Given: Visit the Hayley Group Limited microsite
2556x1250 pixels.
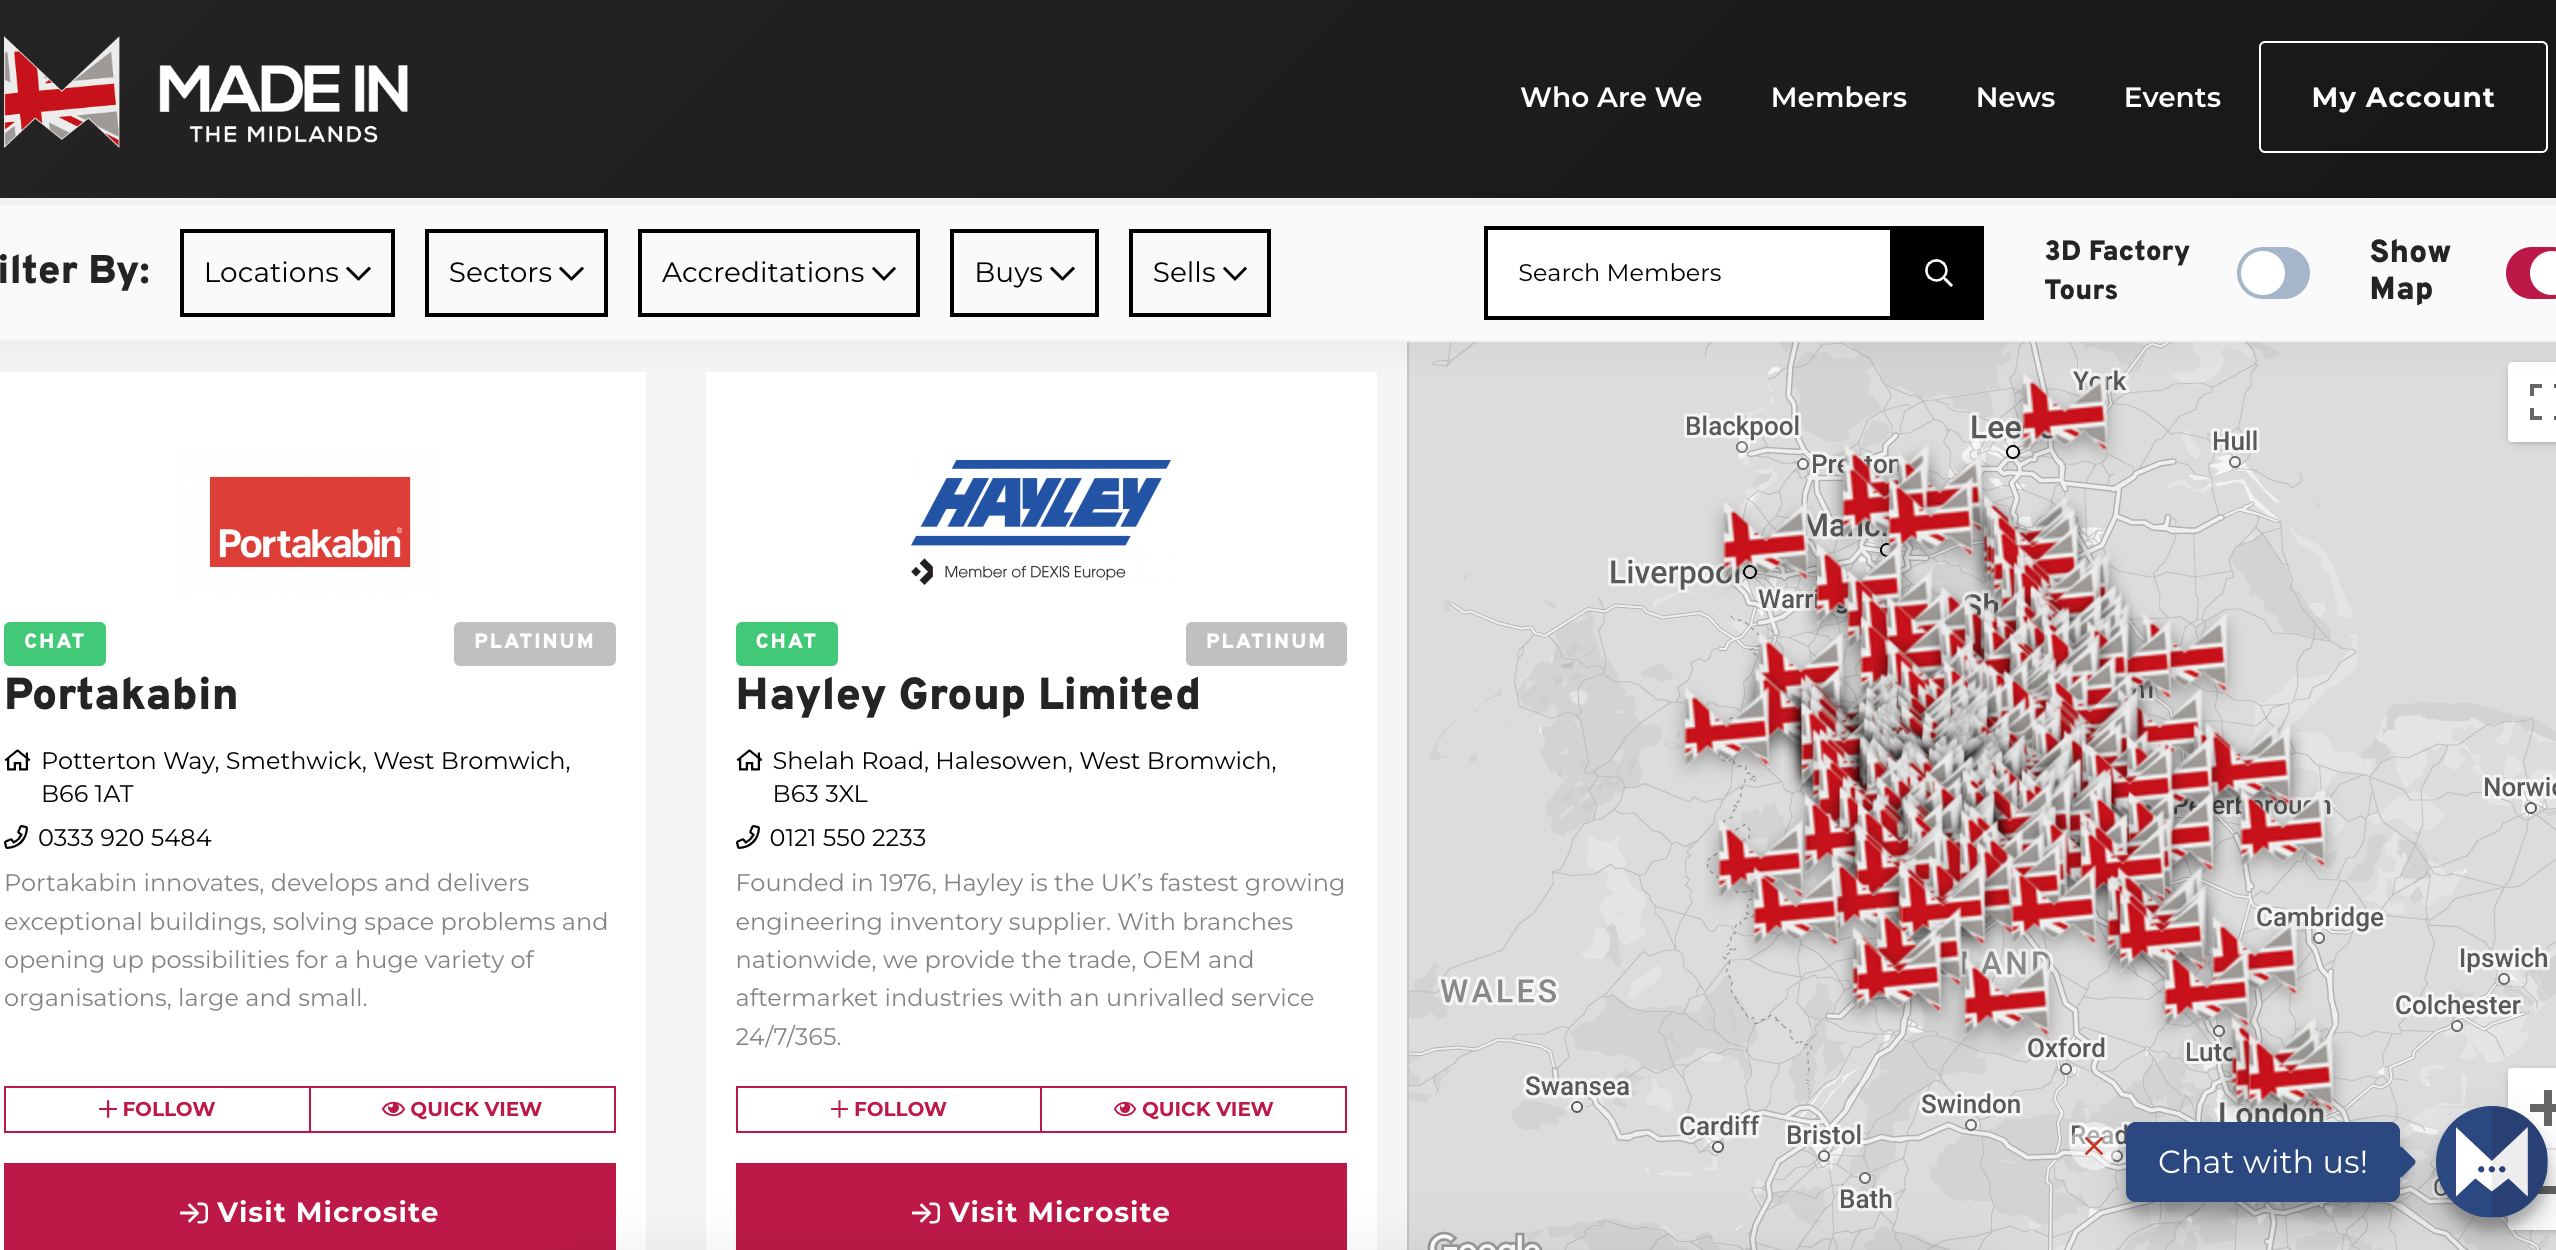Looking at the screenshot, I should click(1041, 1207).
